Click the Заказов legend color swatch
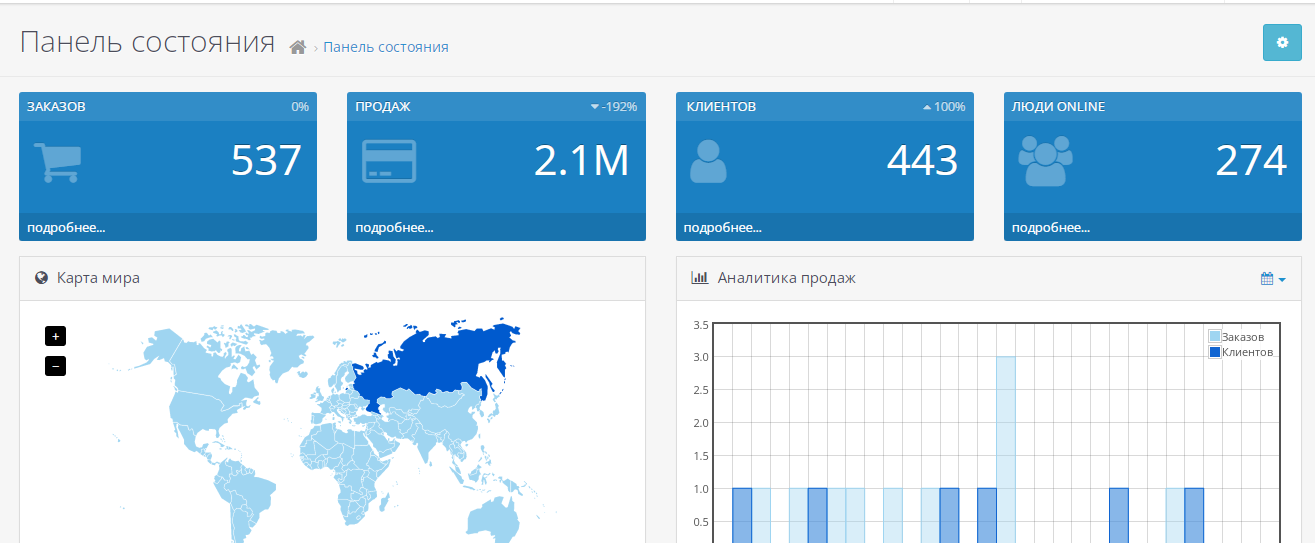This screenshot has height=543, width=1315. coord(1215,337)
